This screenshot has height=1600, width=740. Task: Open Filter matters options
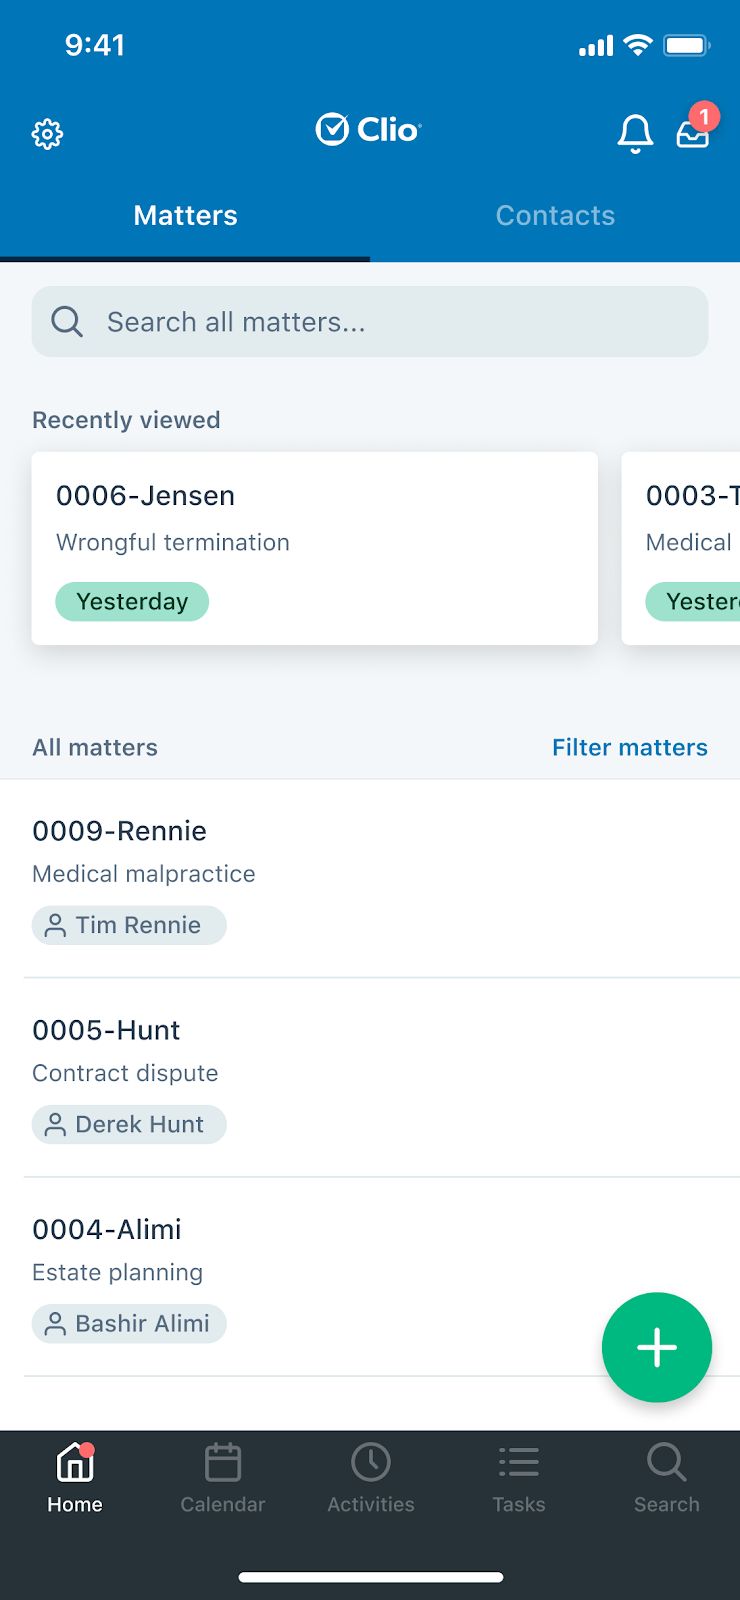coord(630,747)
